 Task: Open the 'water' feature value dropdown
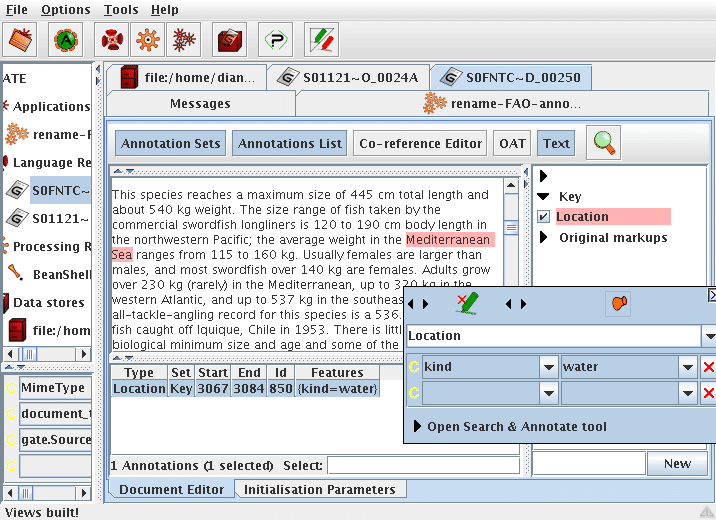688,367
